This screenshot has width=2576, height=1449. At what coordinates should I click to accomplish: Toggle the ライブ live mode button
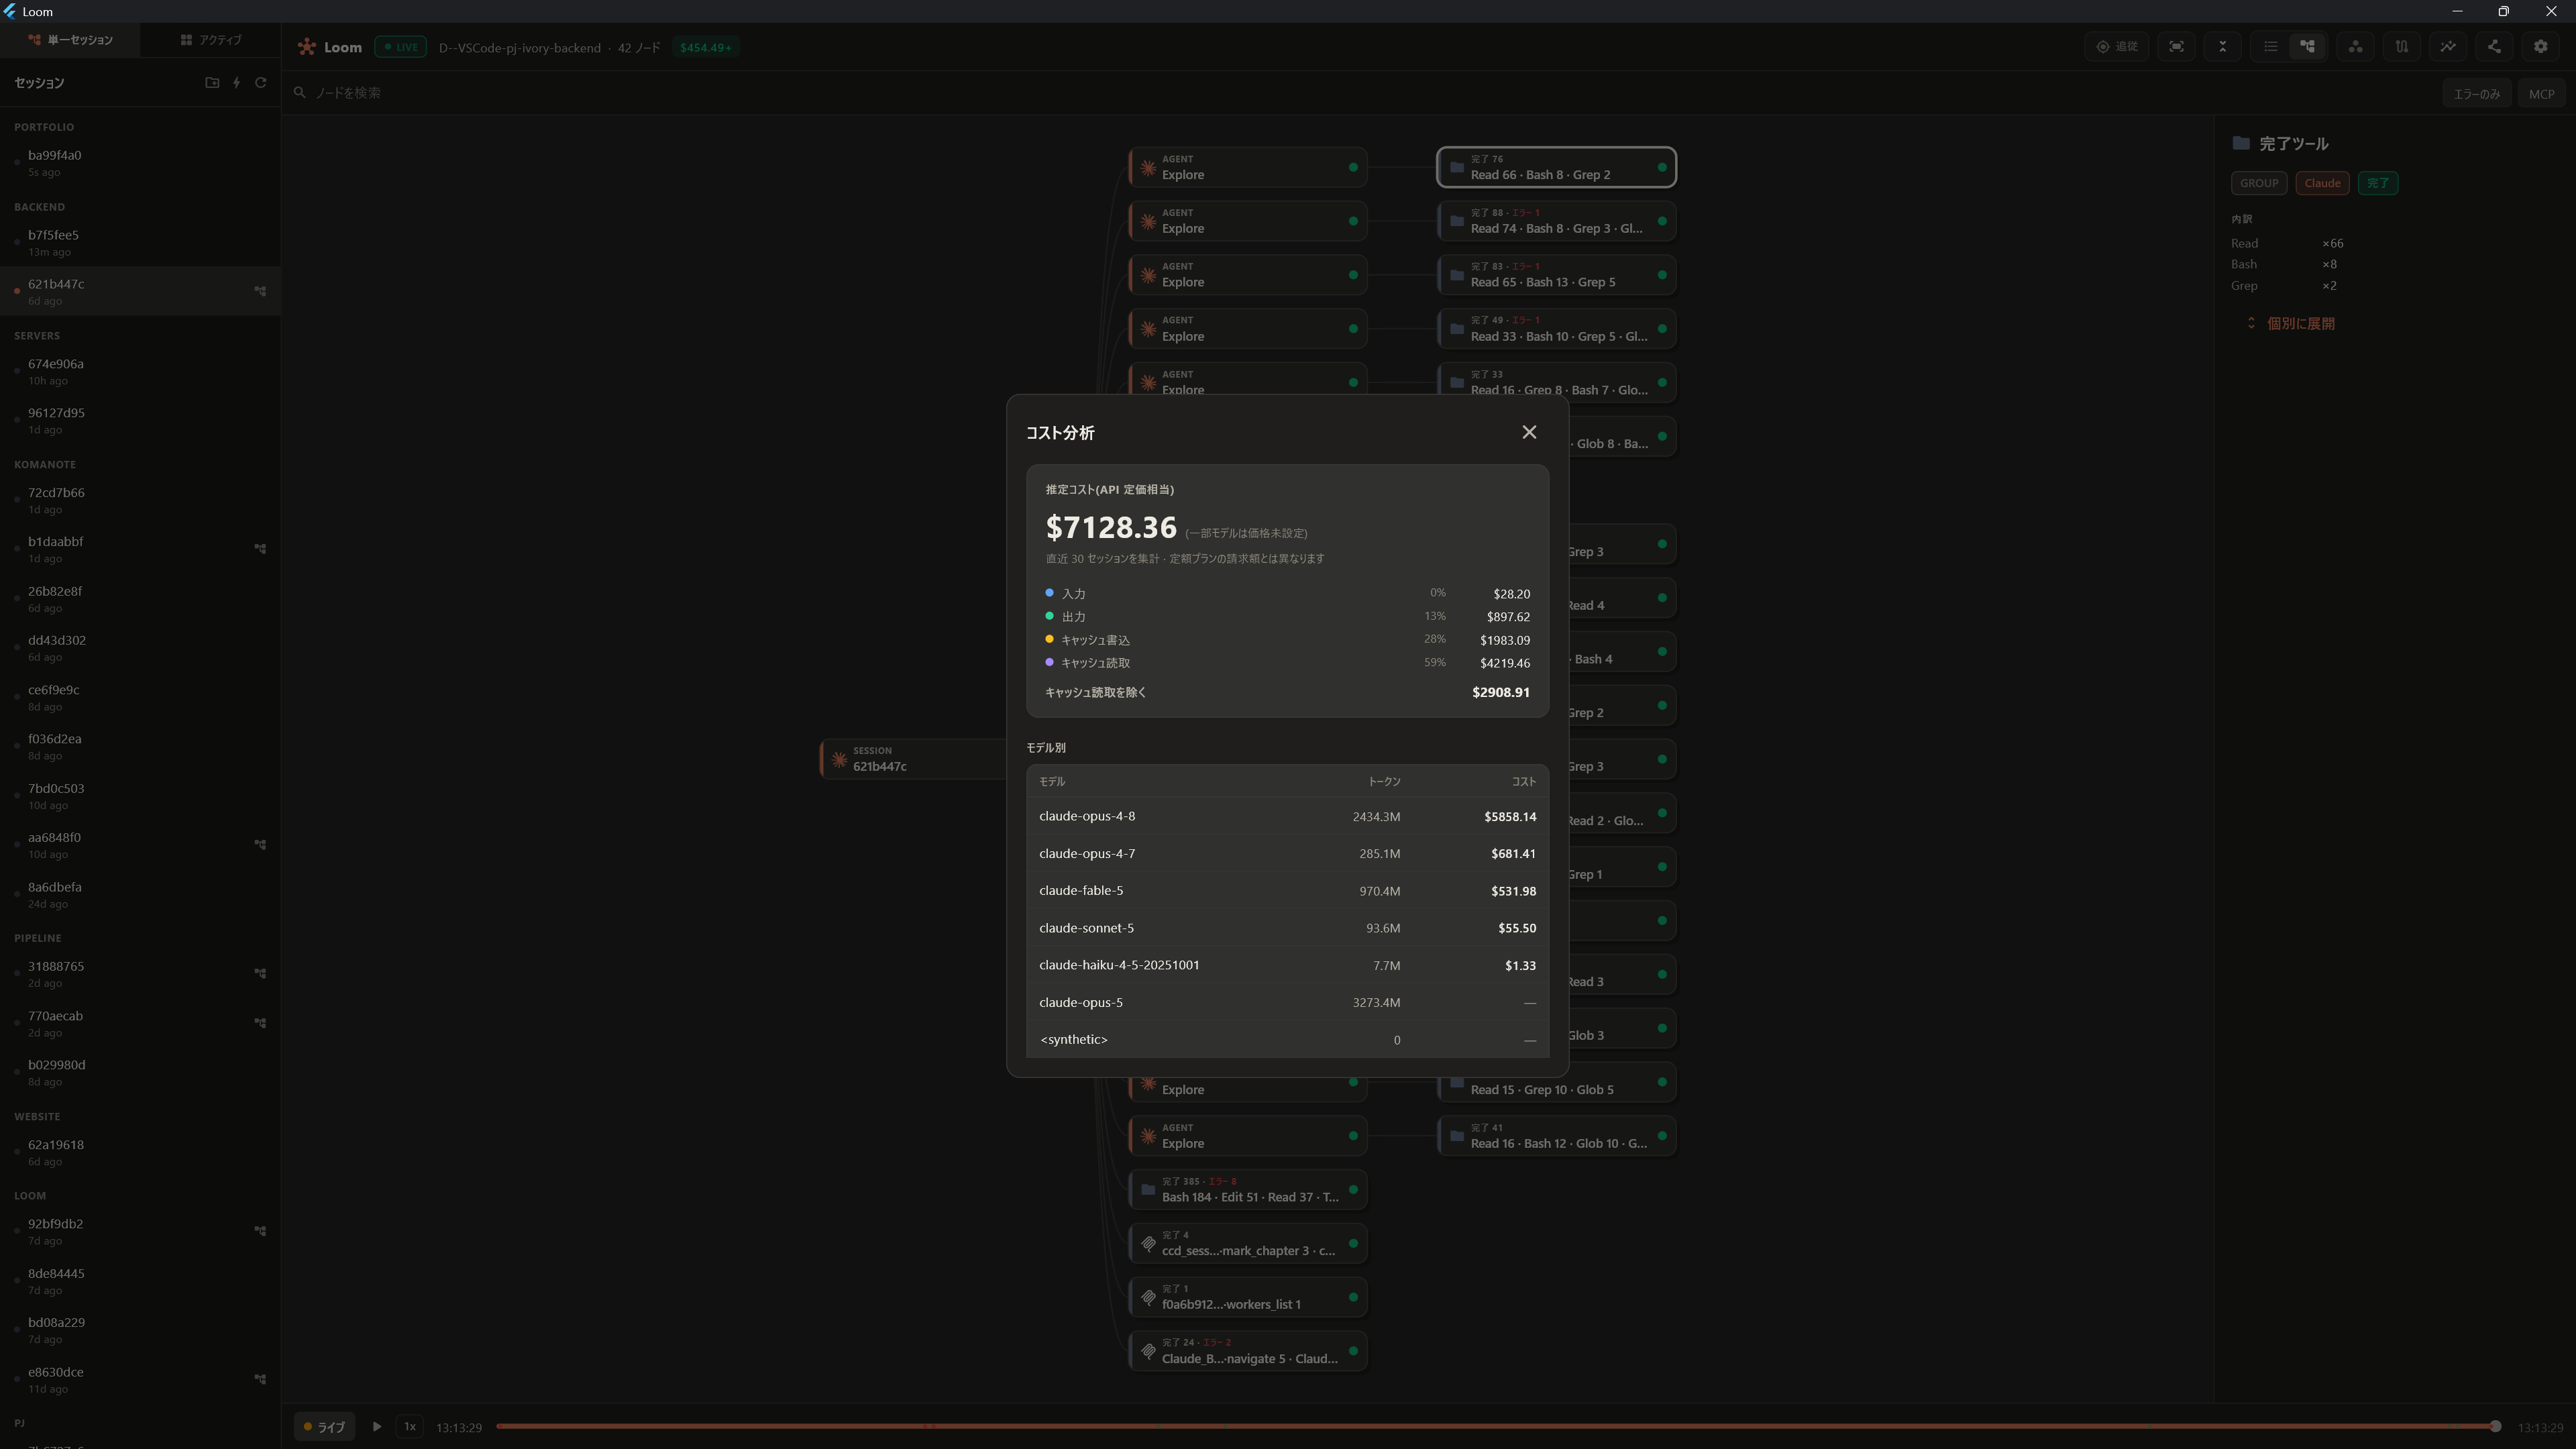(324, 1427)
